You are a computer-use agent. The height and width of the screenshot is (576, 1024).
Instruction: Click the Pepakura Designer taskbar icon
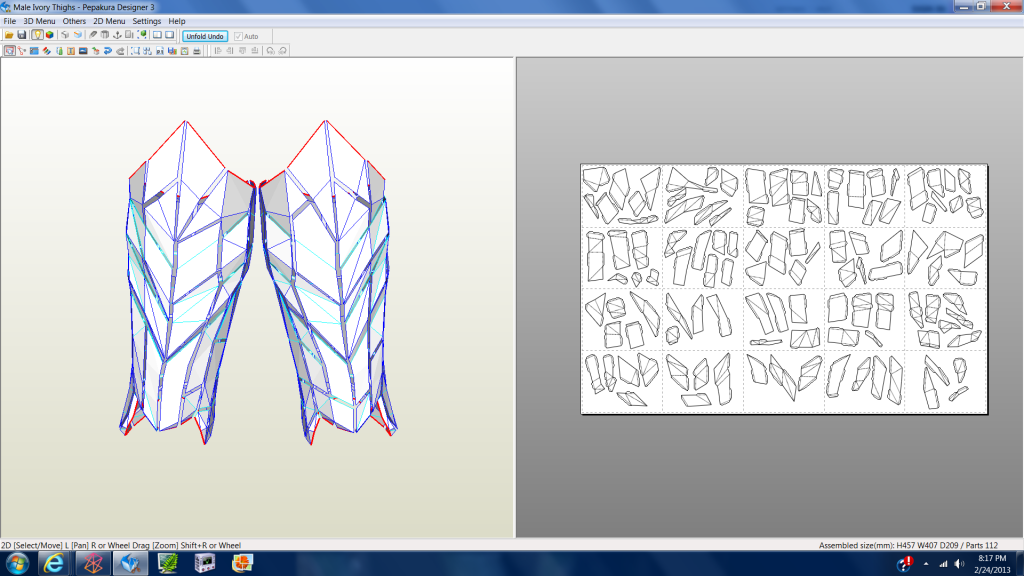[x=131, y=563]
